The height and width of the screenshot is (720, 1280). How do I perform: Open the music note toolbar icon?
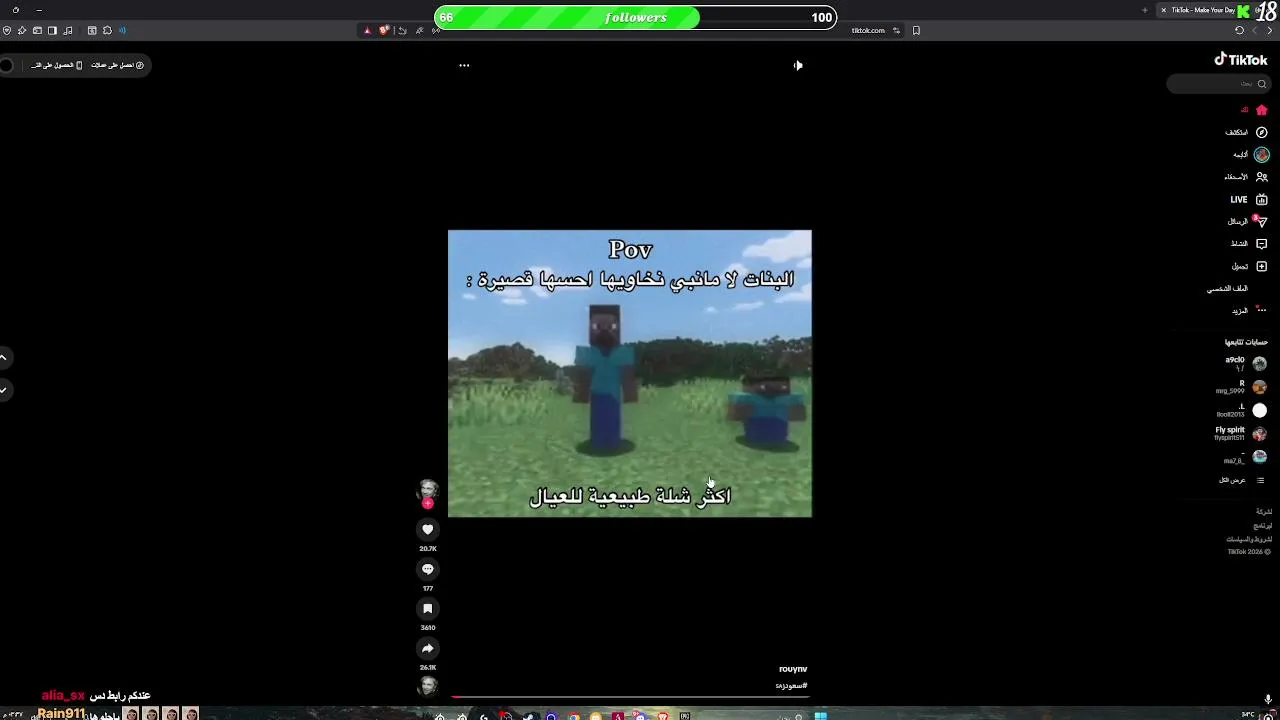68,30
